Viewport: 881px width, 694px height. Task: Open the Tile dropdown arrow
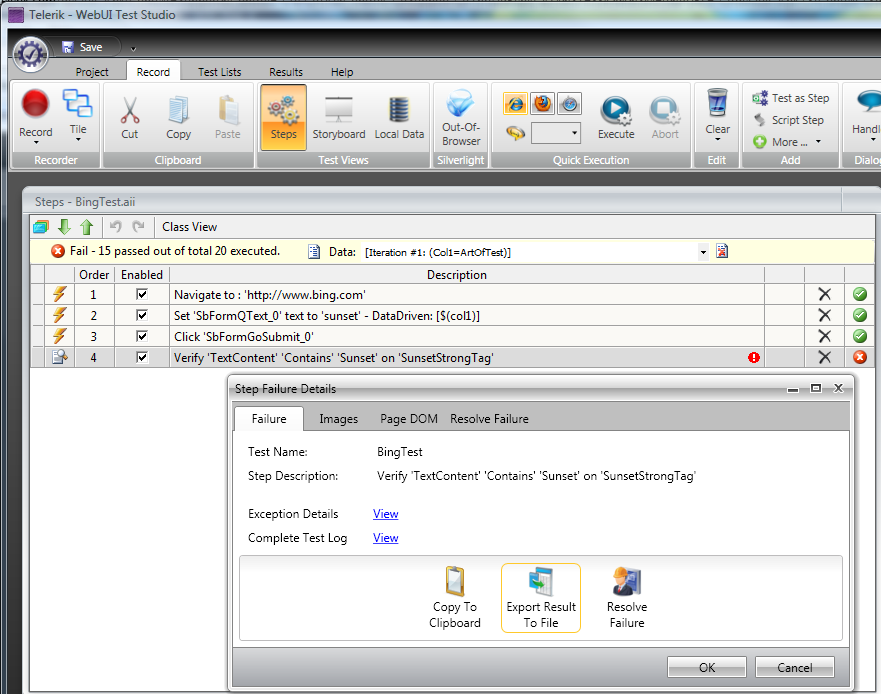(78, 139)
